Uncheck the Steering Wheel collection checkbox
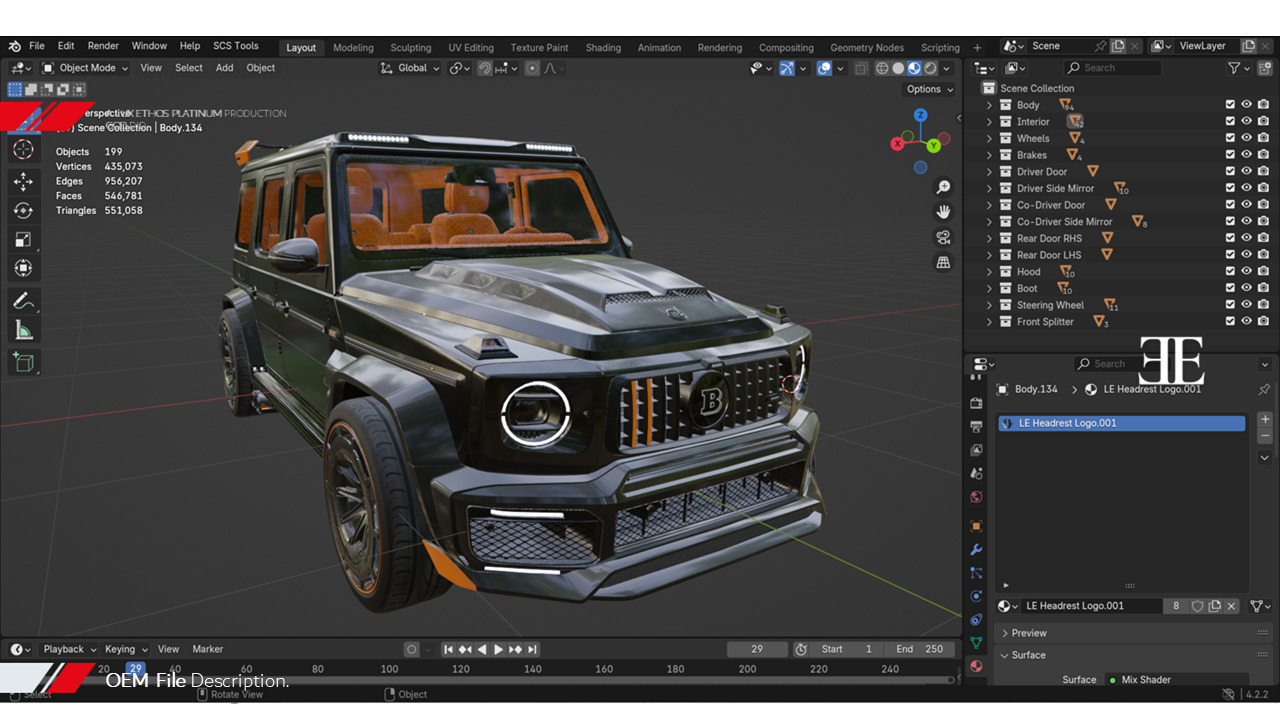Screen dimensions: 1280x720 point(1230,305)
